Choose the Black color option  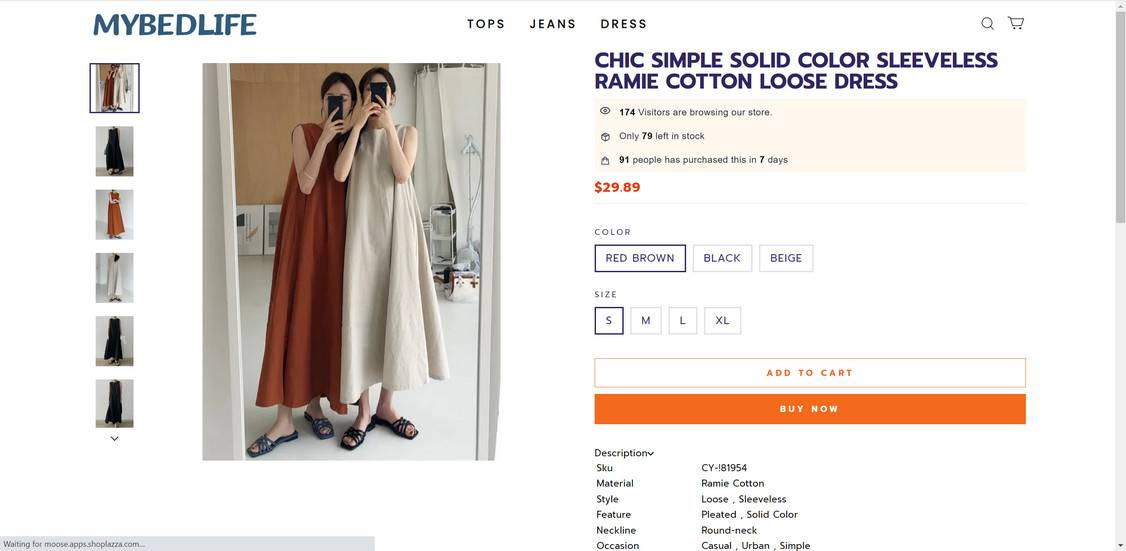coord(722,258)
